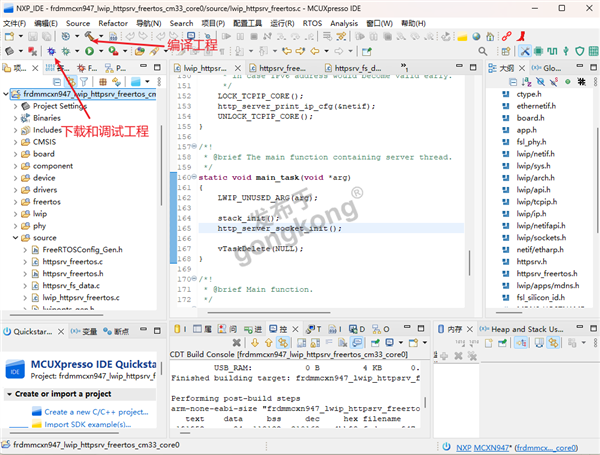
Task: Click the blue Debug (download and debug) icon
Action: click(x=51, y=51)
